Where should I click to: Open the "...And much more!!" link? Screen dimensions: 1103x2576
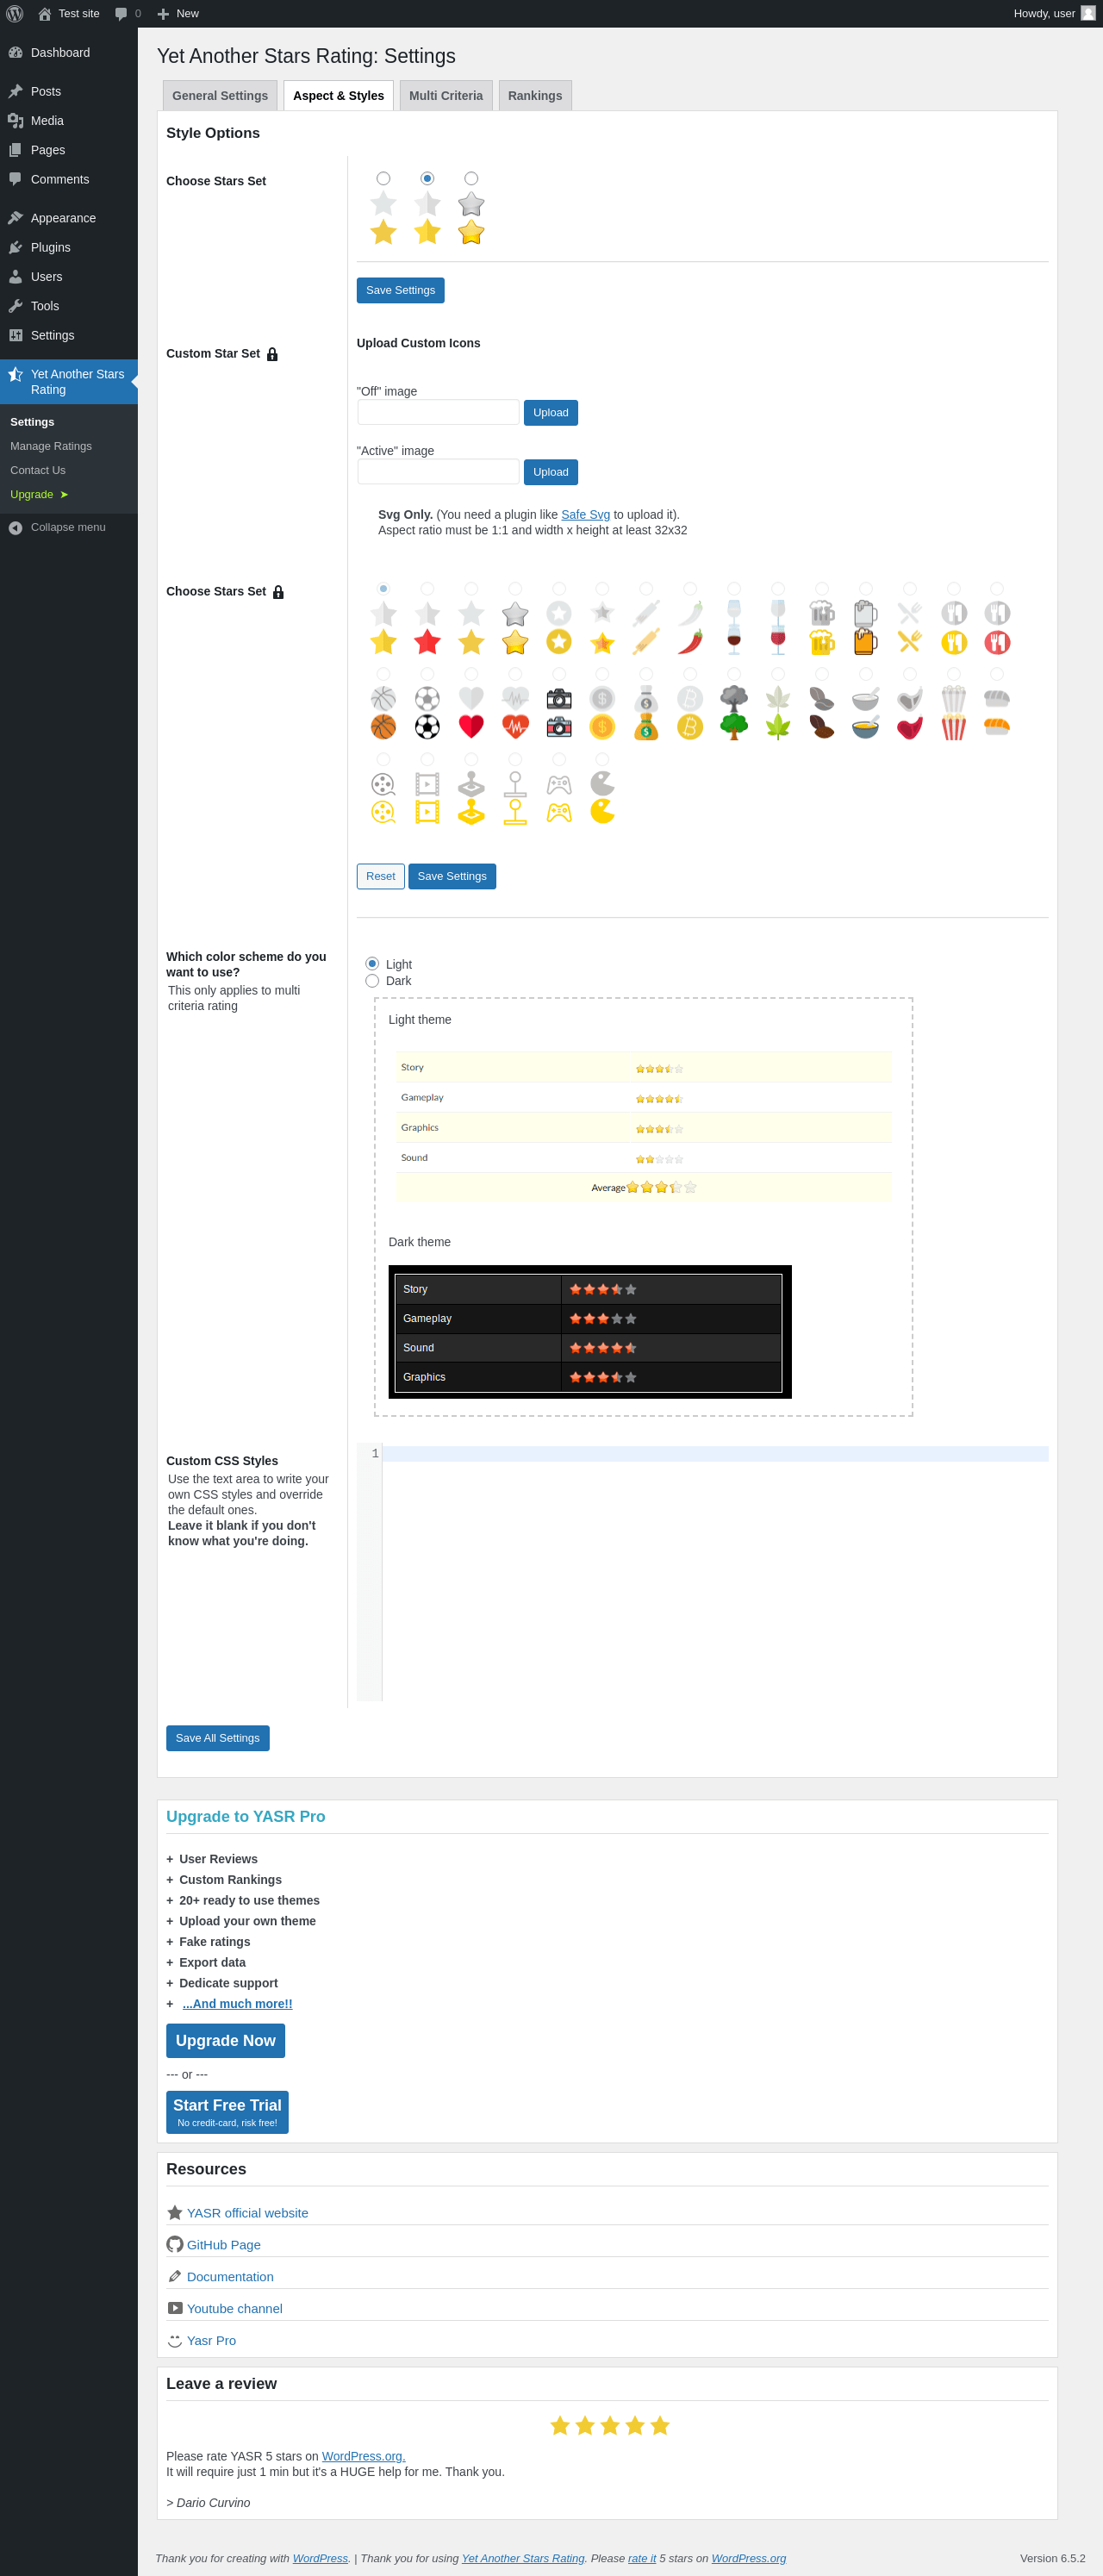coord(237,2003)
